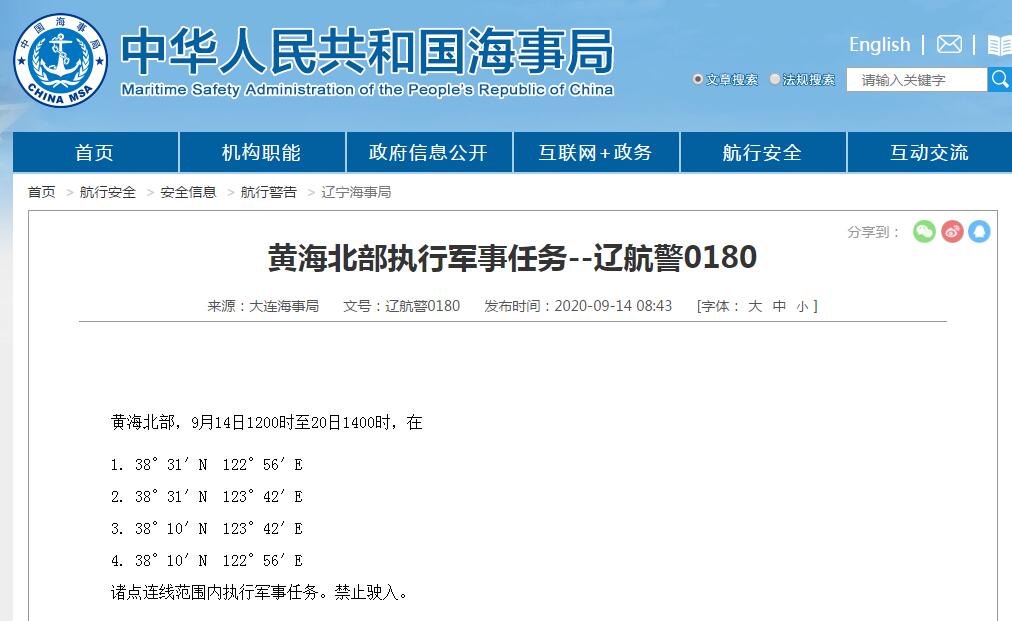Set font size to 大
1012x621 pixels.
pos(754,306)
